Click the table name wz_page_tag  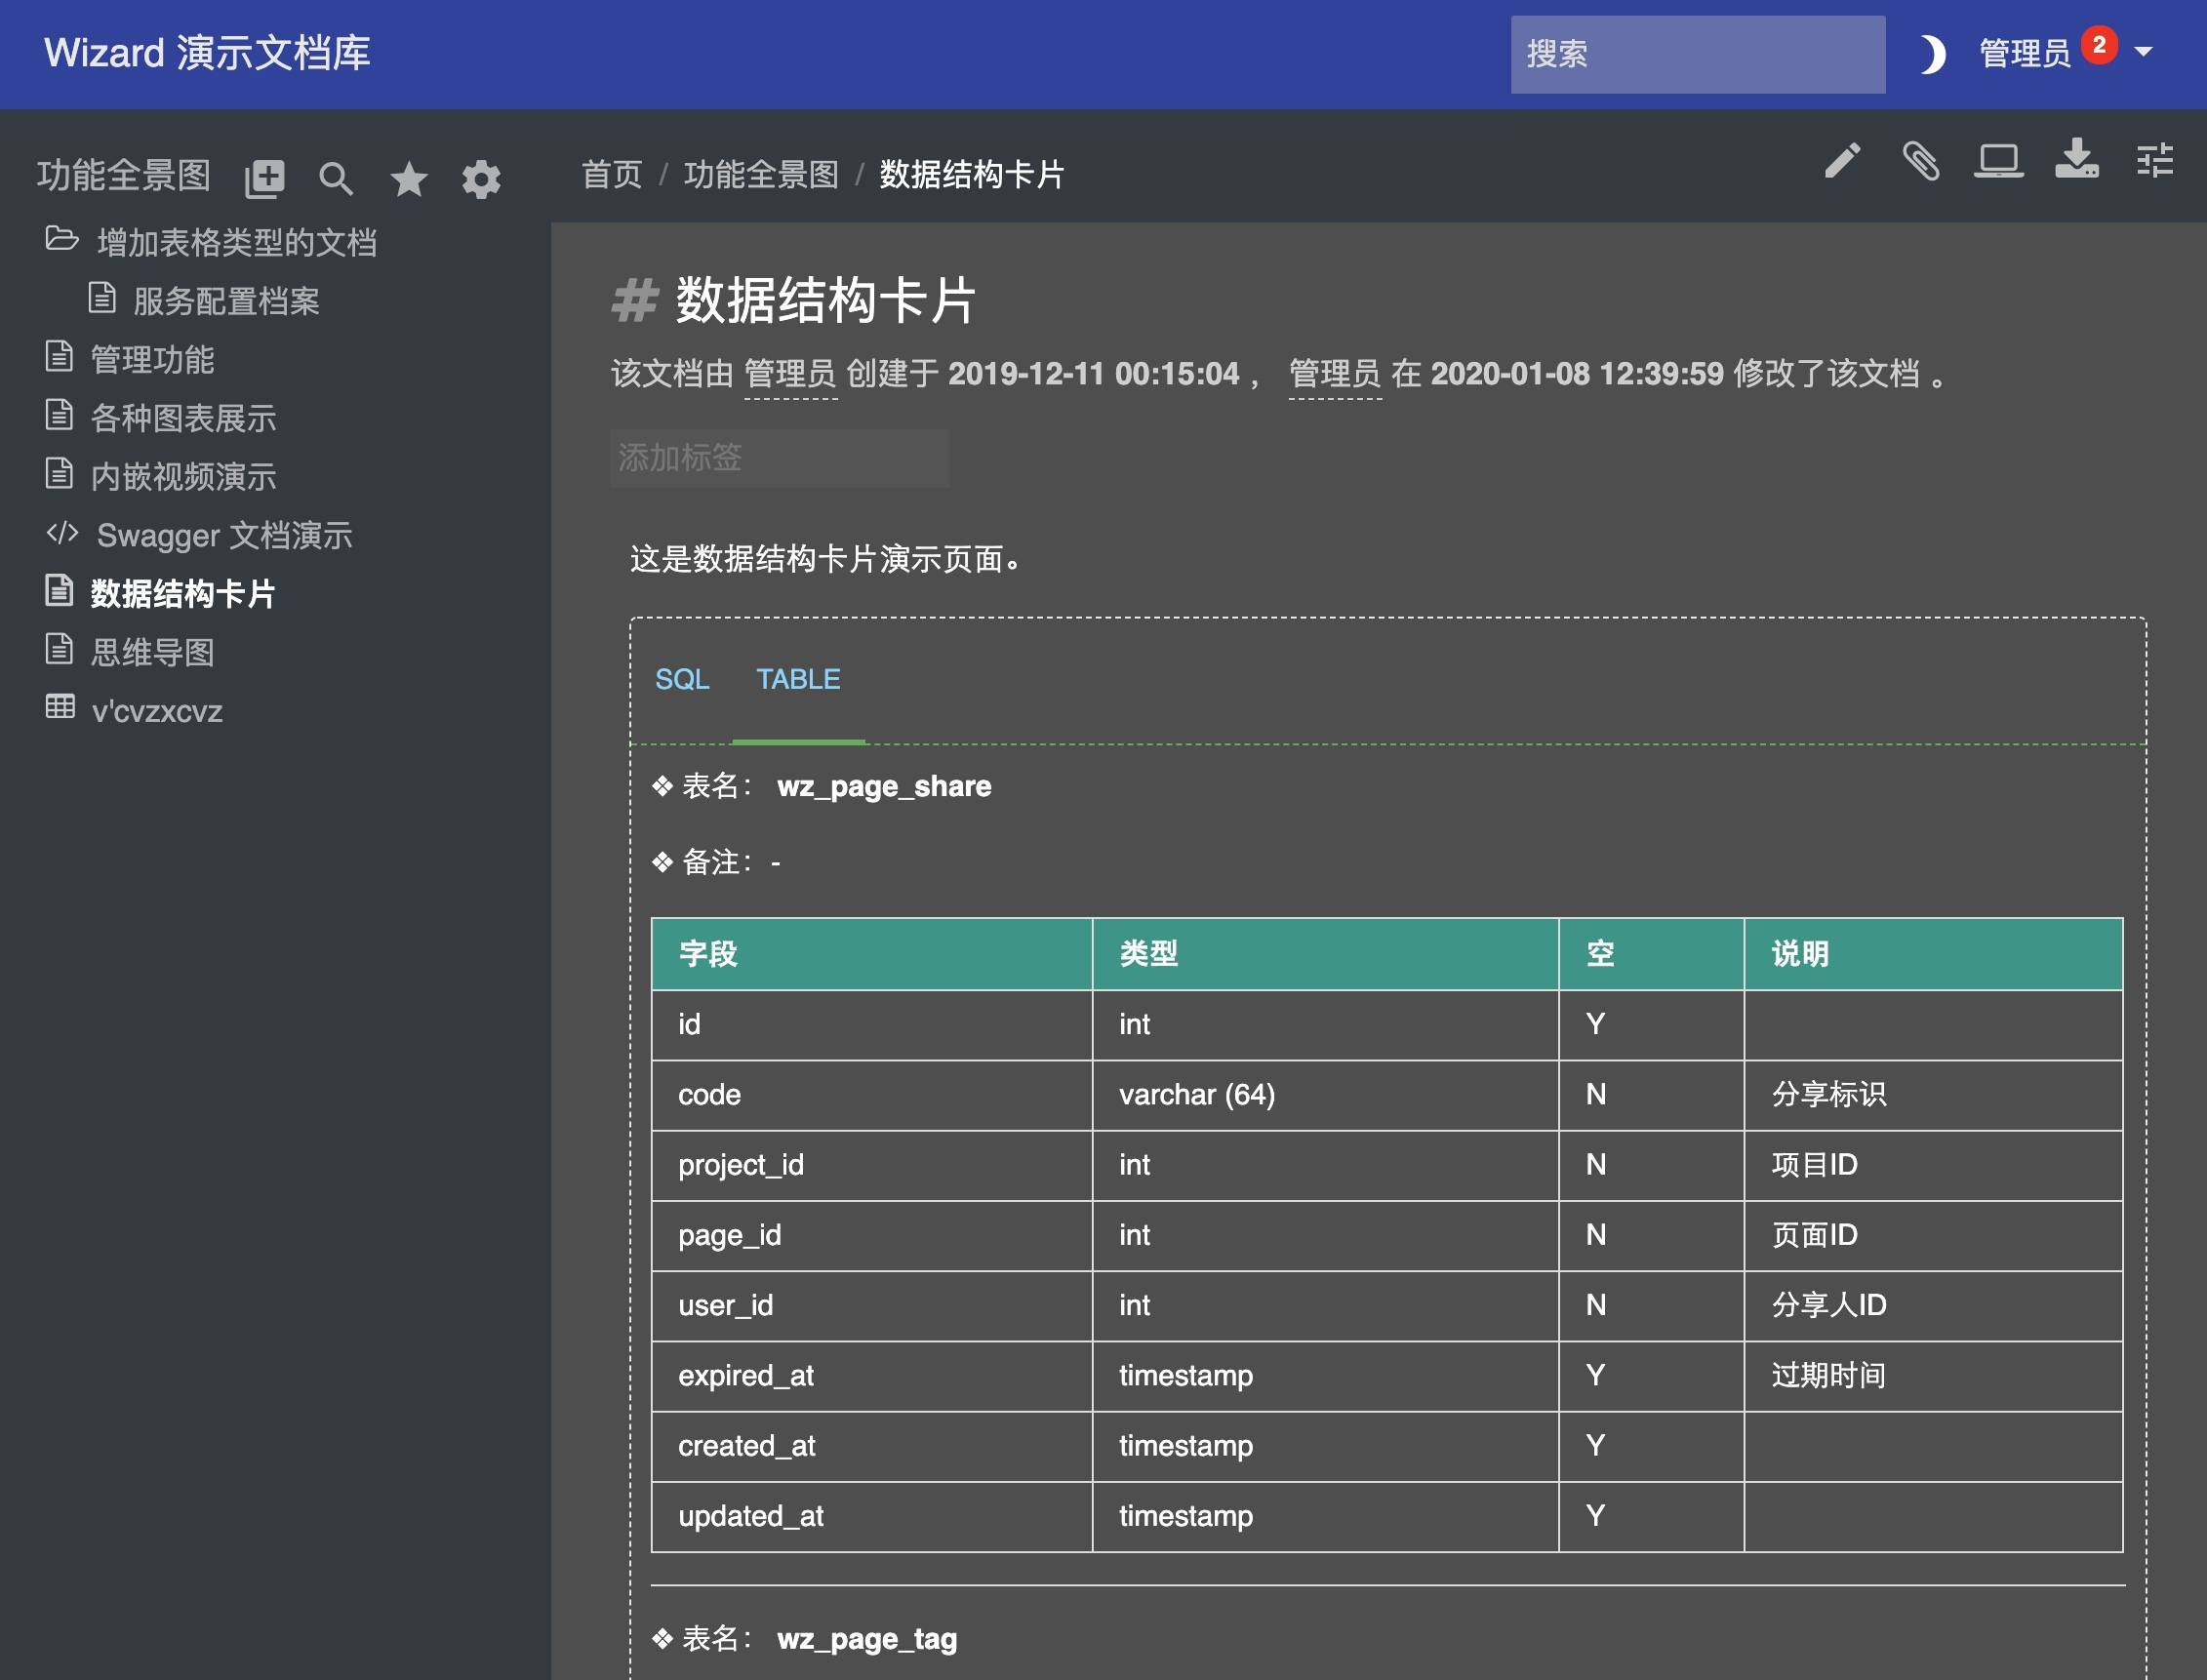pos(867,1639)
